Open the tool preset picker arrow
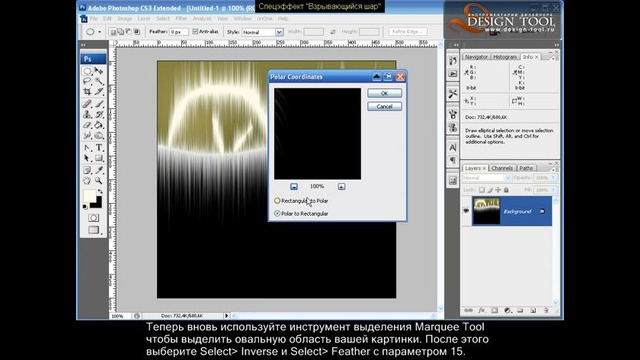The height and width of the screenshot is (360, 640). pyautogui.click(x=100, y=32)
